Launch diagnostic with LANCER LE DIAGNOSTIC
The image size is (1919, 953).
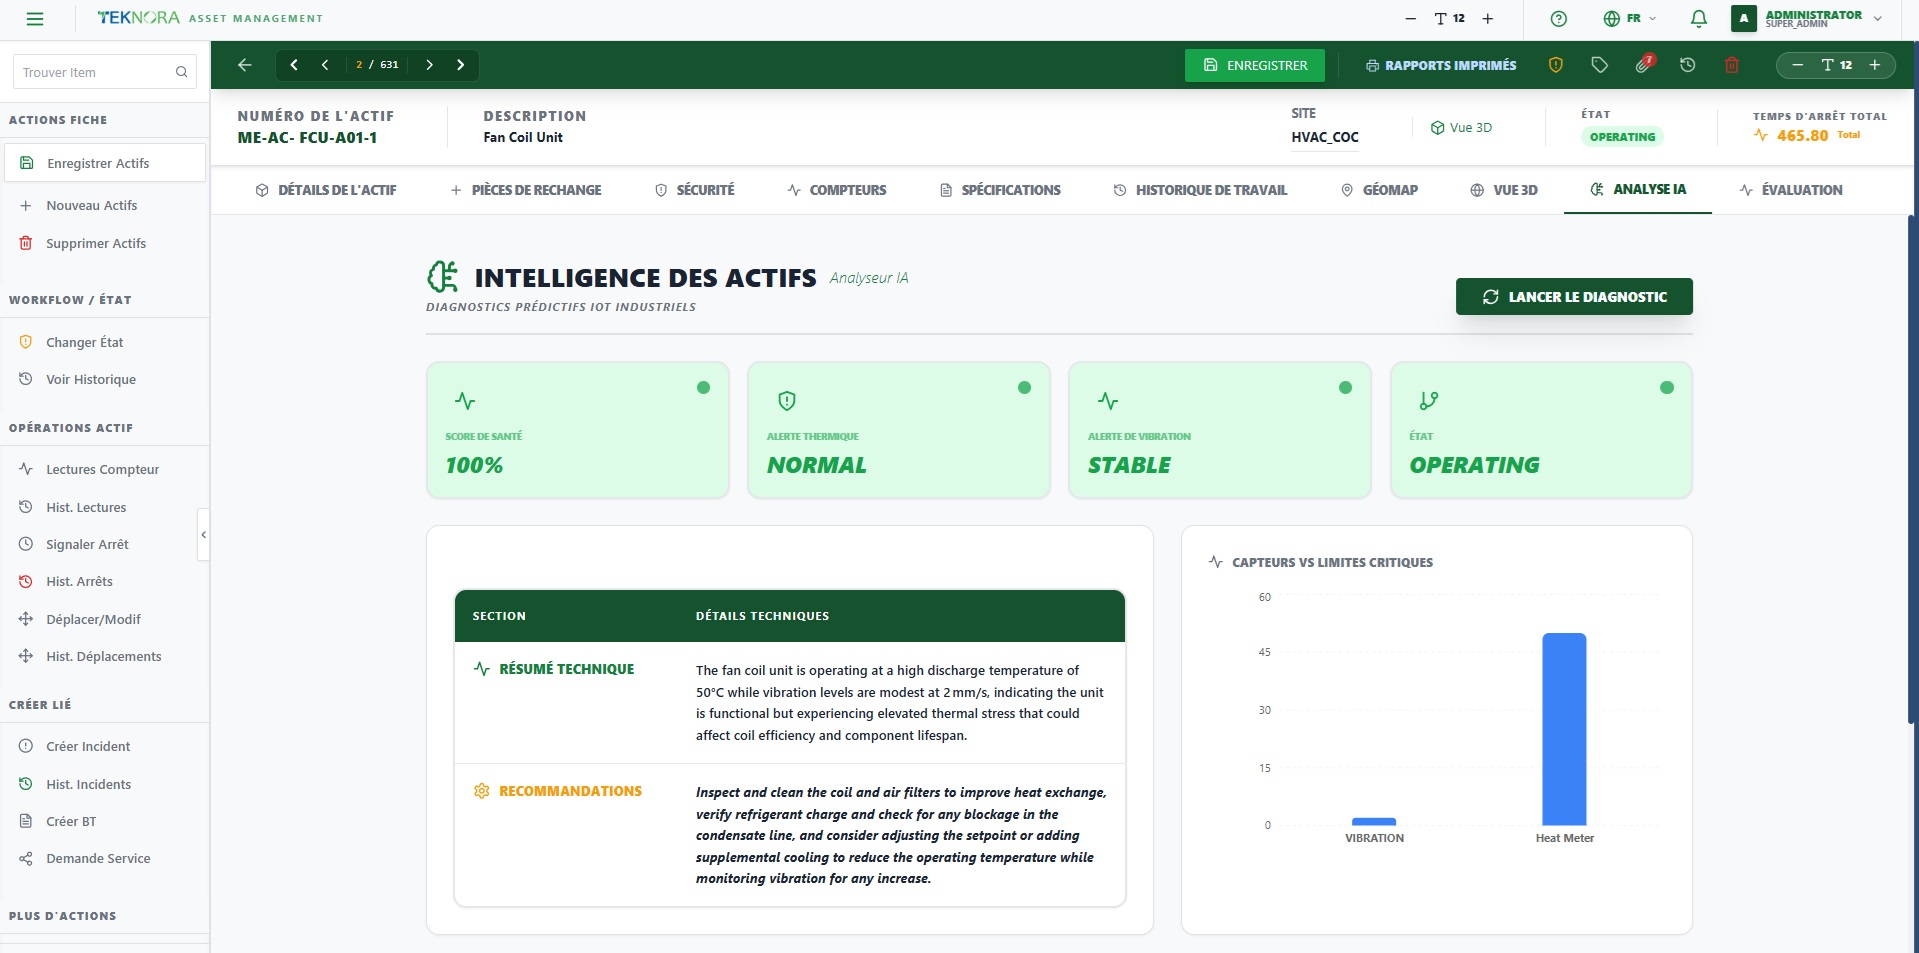(1574, 297)
